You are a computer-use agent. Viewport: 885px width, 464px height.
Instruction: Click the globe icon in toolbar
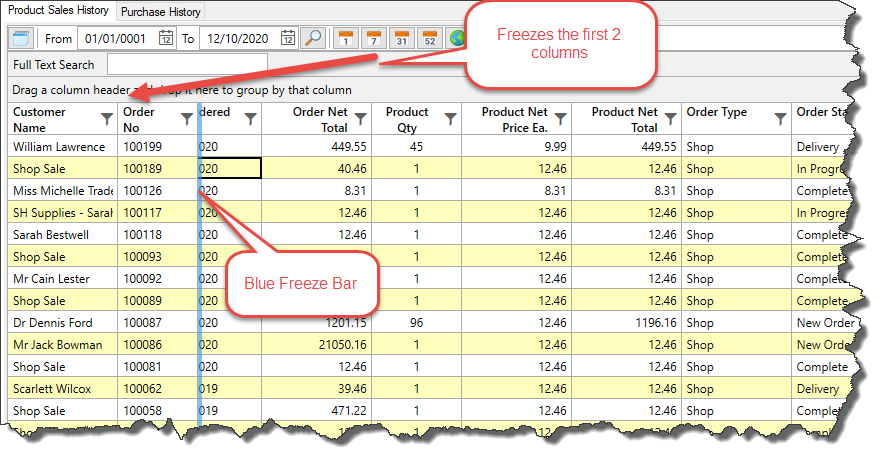pyautogui.click(x=456, y=39)
